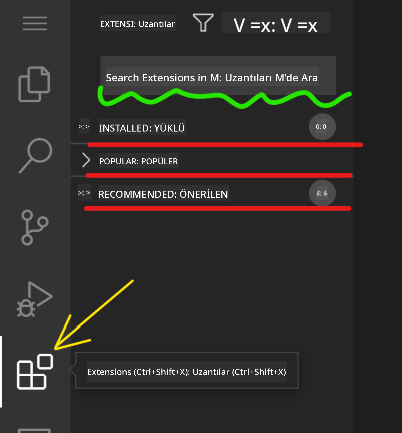Toggle the small arrow beside RECOMMENDED

84,193
